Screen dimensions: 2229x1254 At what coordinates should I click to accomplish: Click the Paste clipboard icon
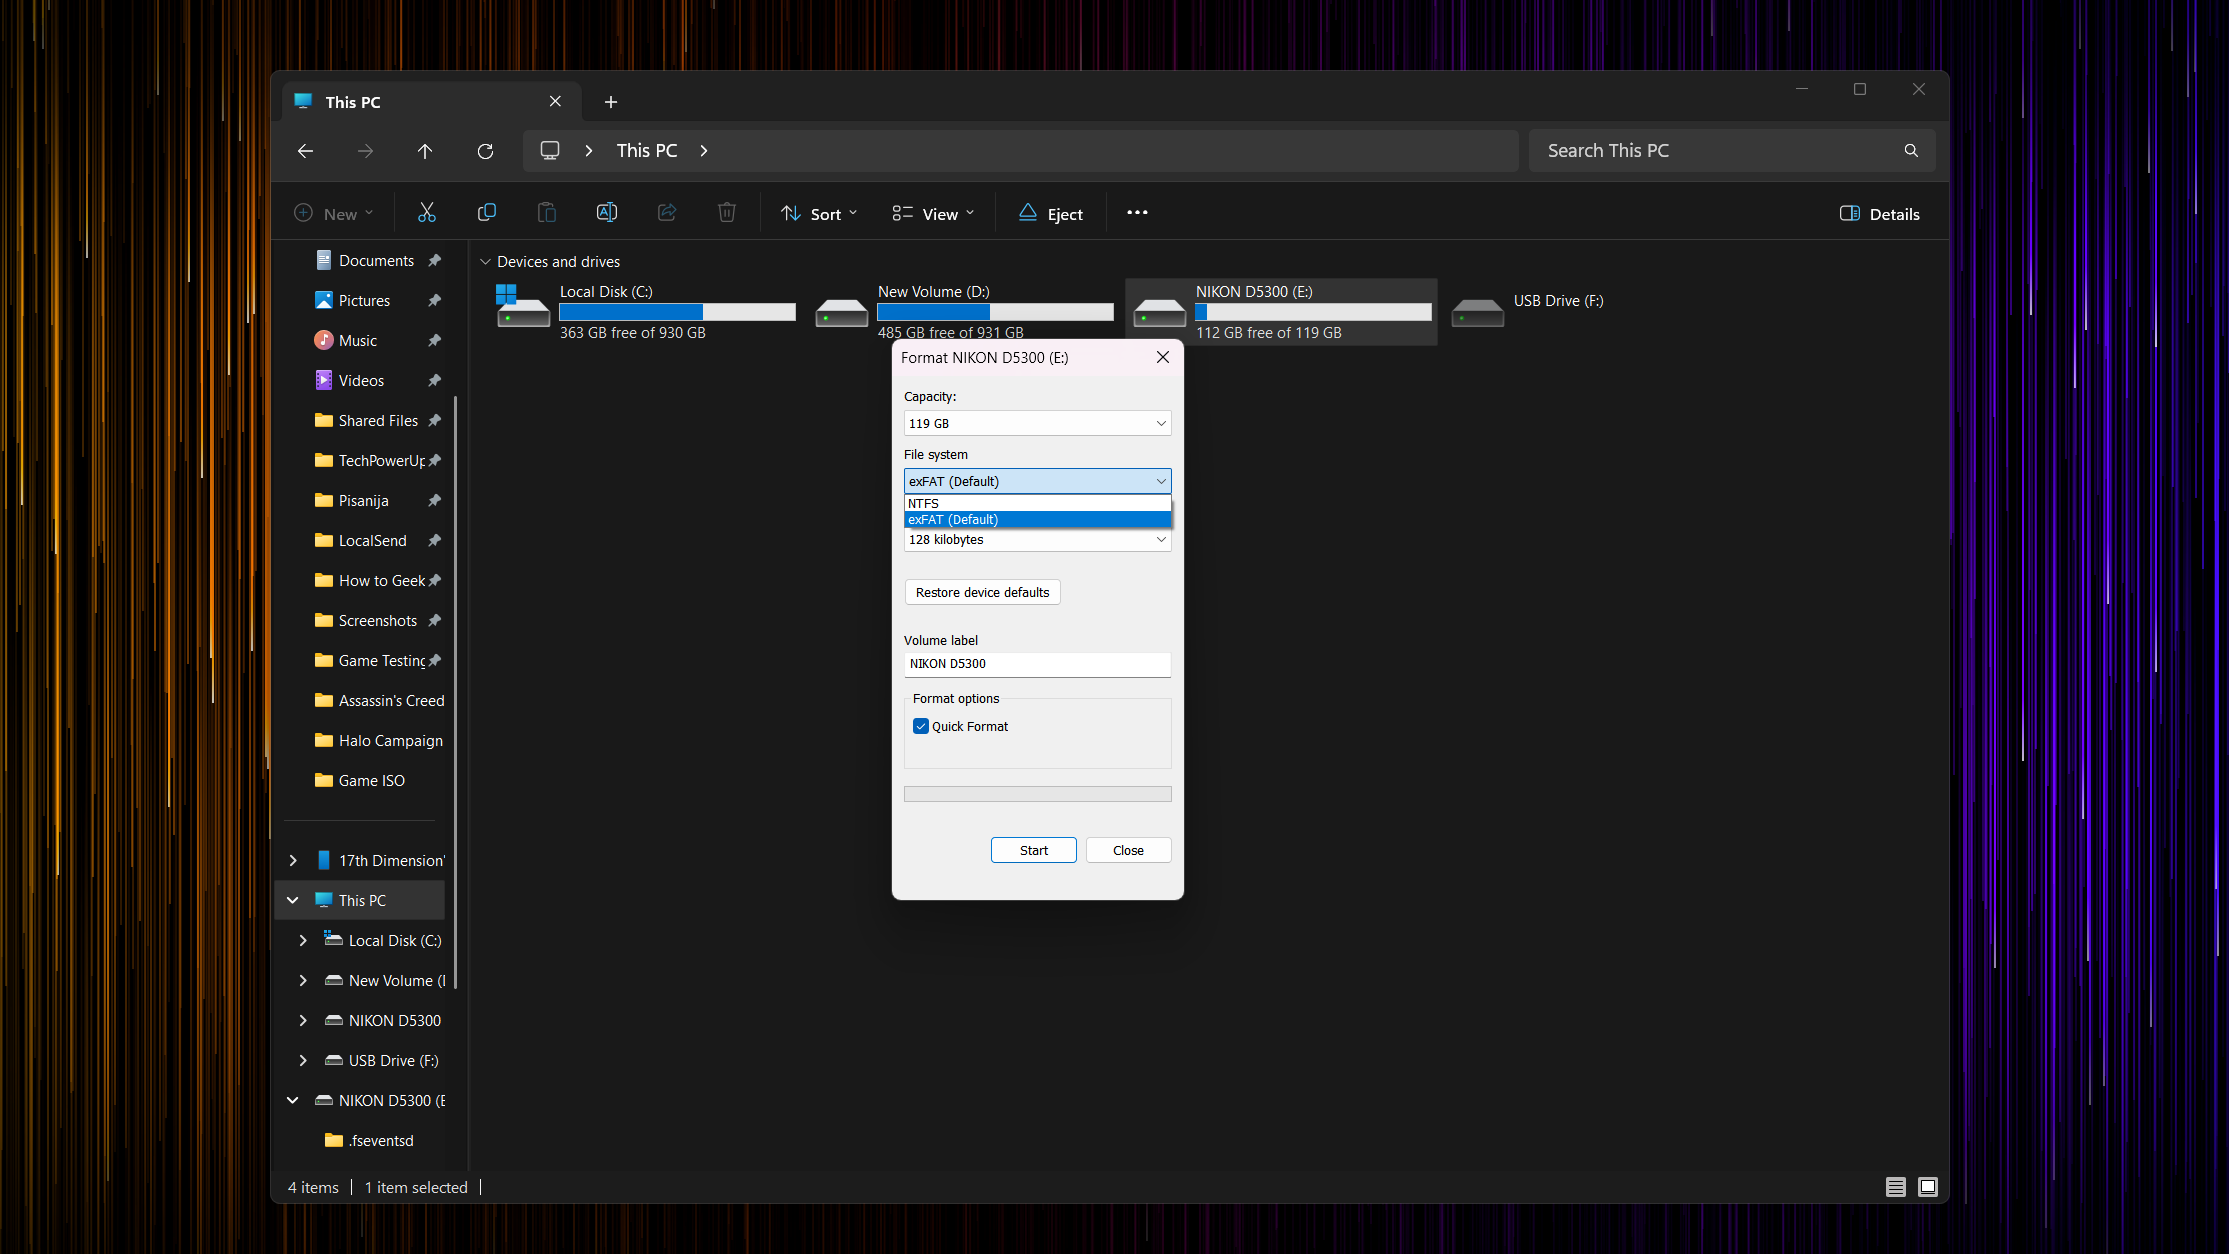547,213
